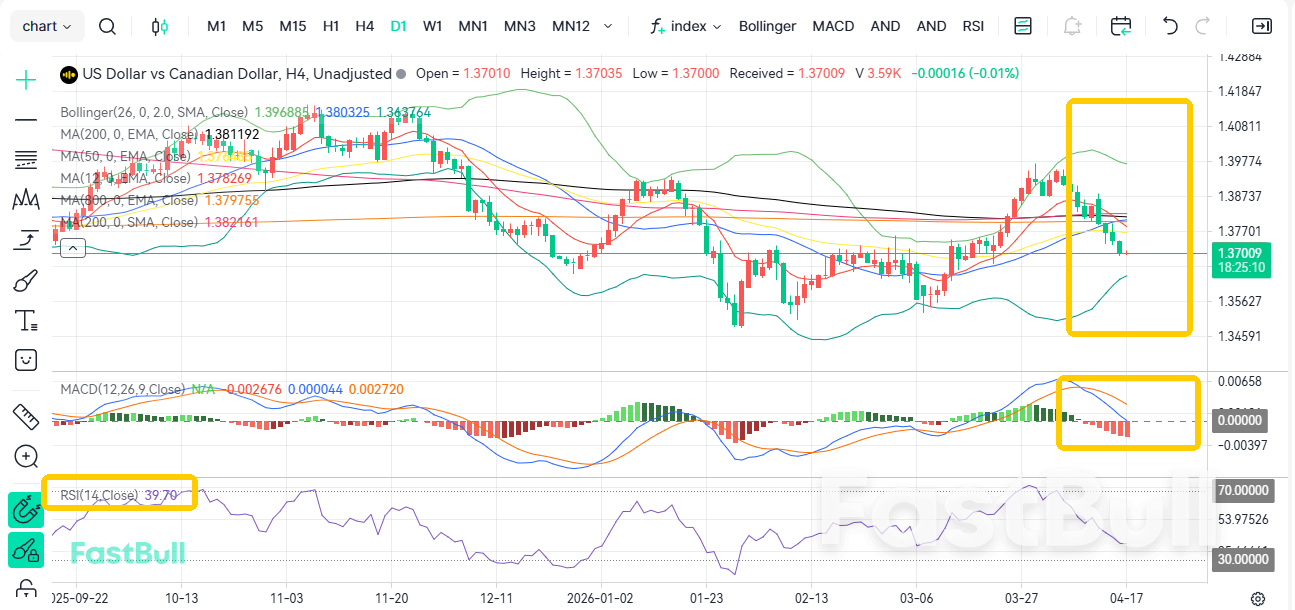This screenshot has height=610, width=1295.
Task: Select the Zoom-in tool
Action: pos(25,457)
